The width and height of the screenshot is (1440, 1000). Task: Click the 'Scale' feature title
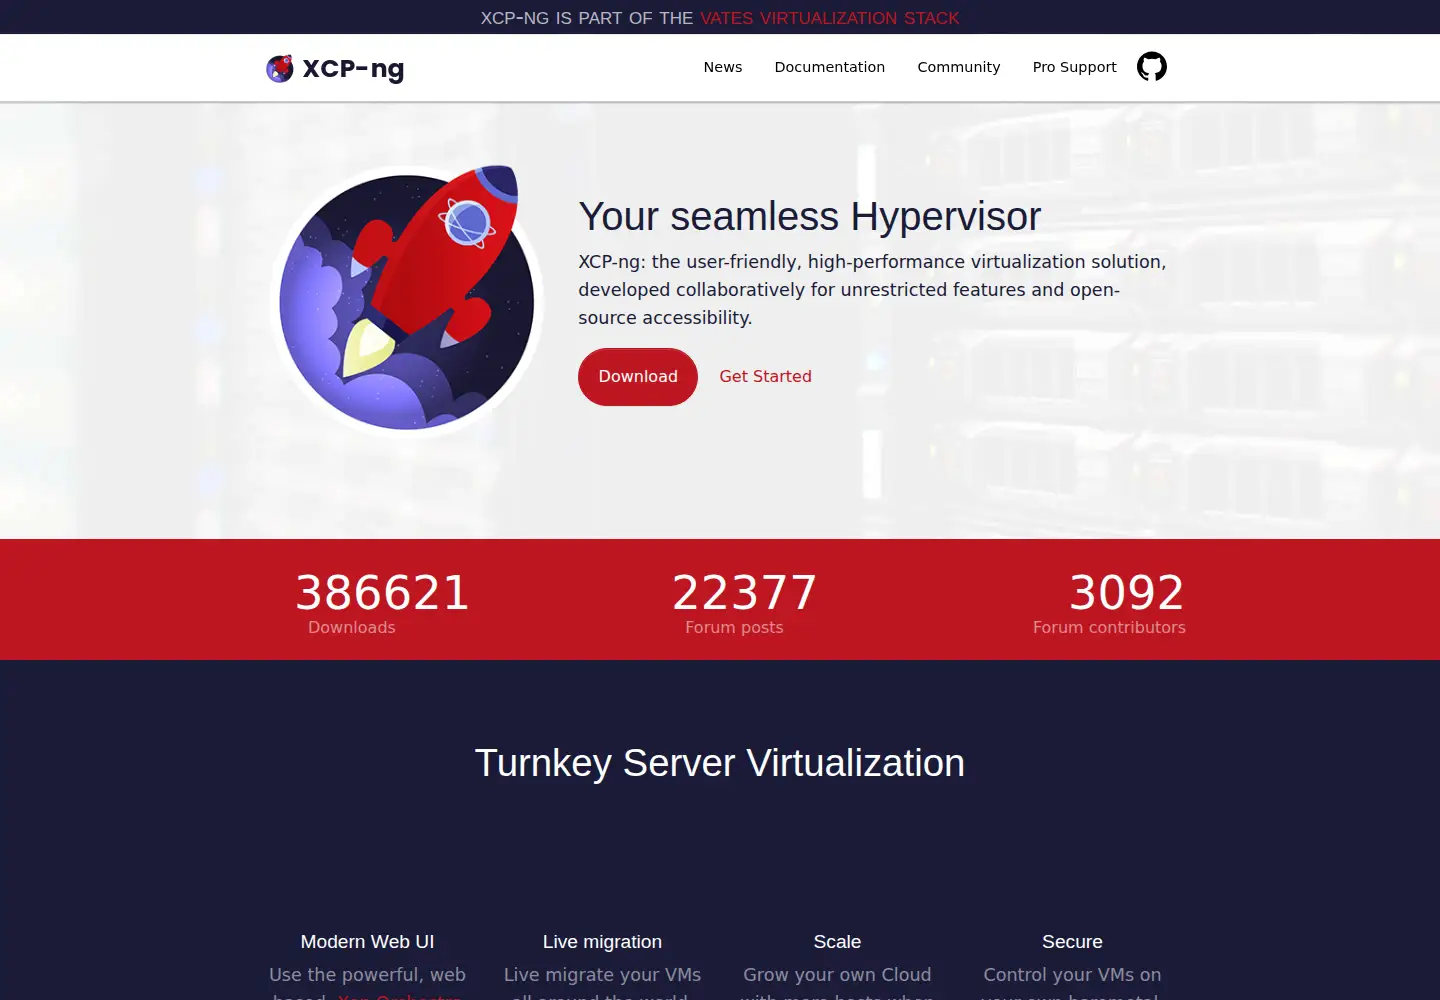[x=837, y=942]
